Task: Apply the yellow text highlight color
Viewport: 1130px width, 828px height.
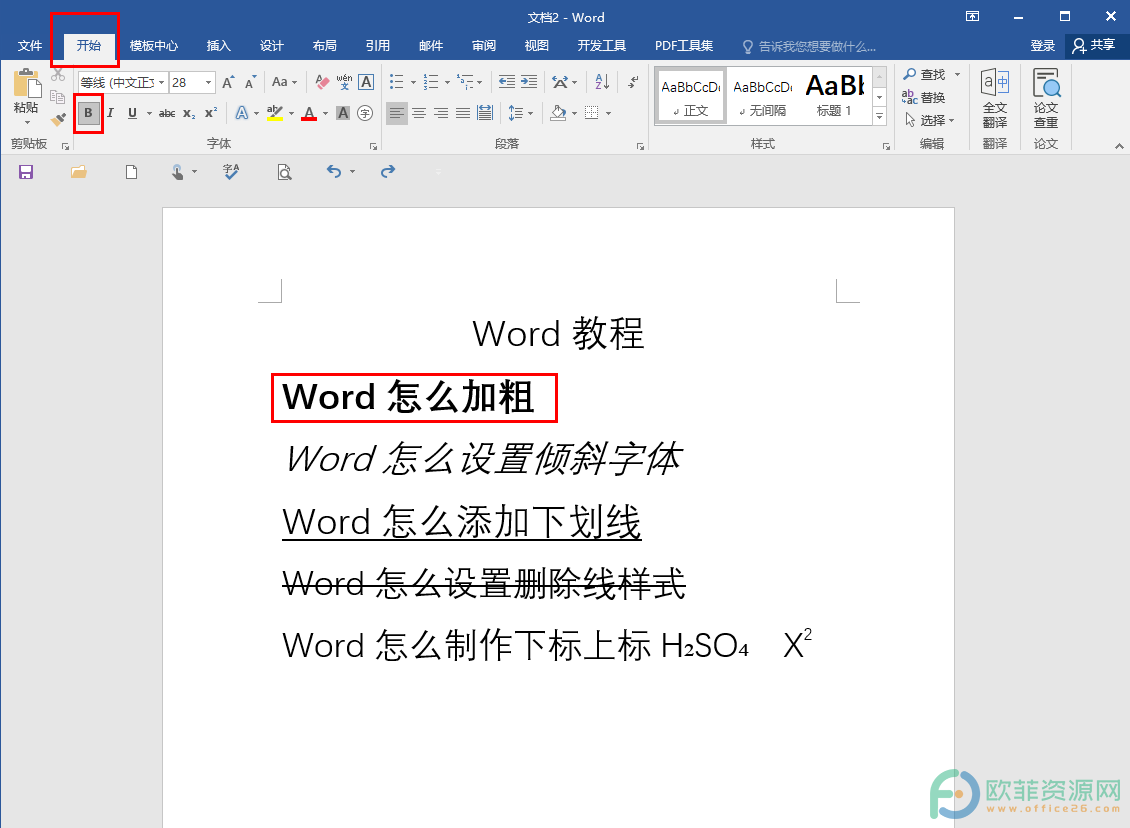Action: pyautogui.click(x=275, y=113)
